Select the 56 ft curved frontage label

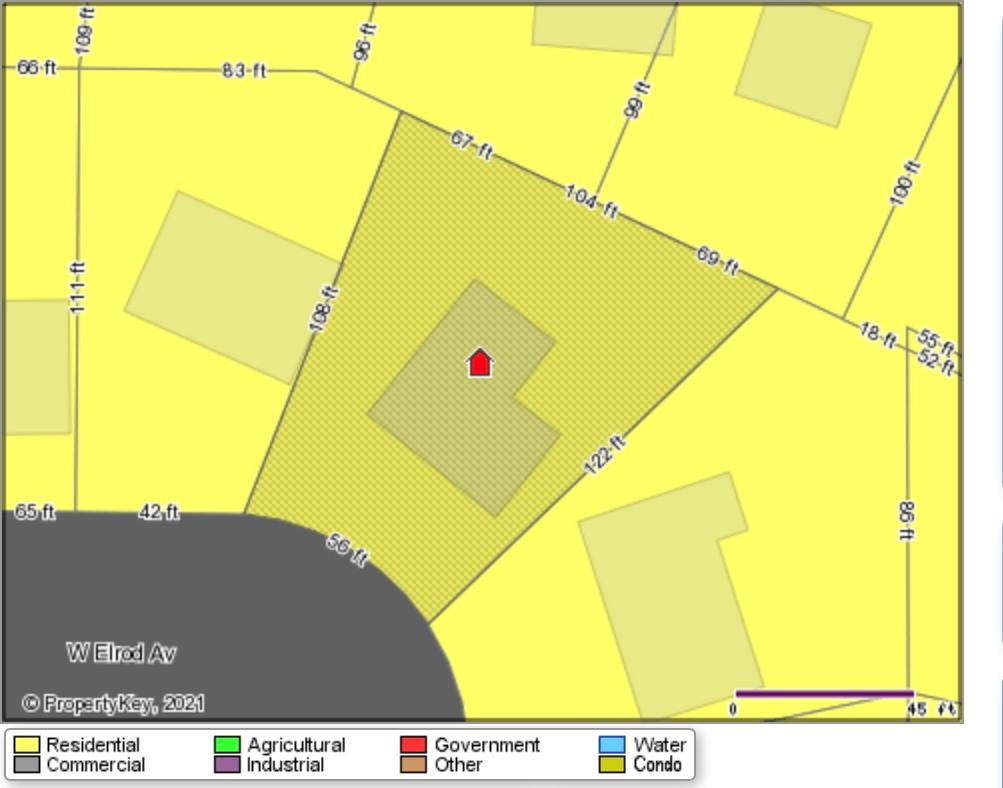coord(348,550)
